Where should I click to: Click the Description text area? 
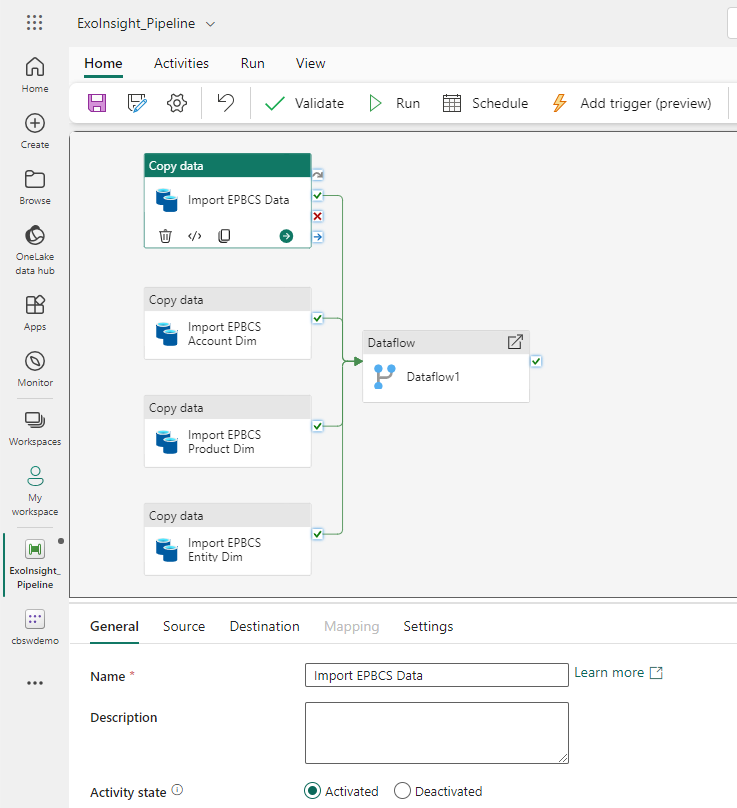(x=436, y=733)
